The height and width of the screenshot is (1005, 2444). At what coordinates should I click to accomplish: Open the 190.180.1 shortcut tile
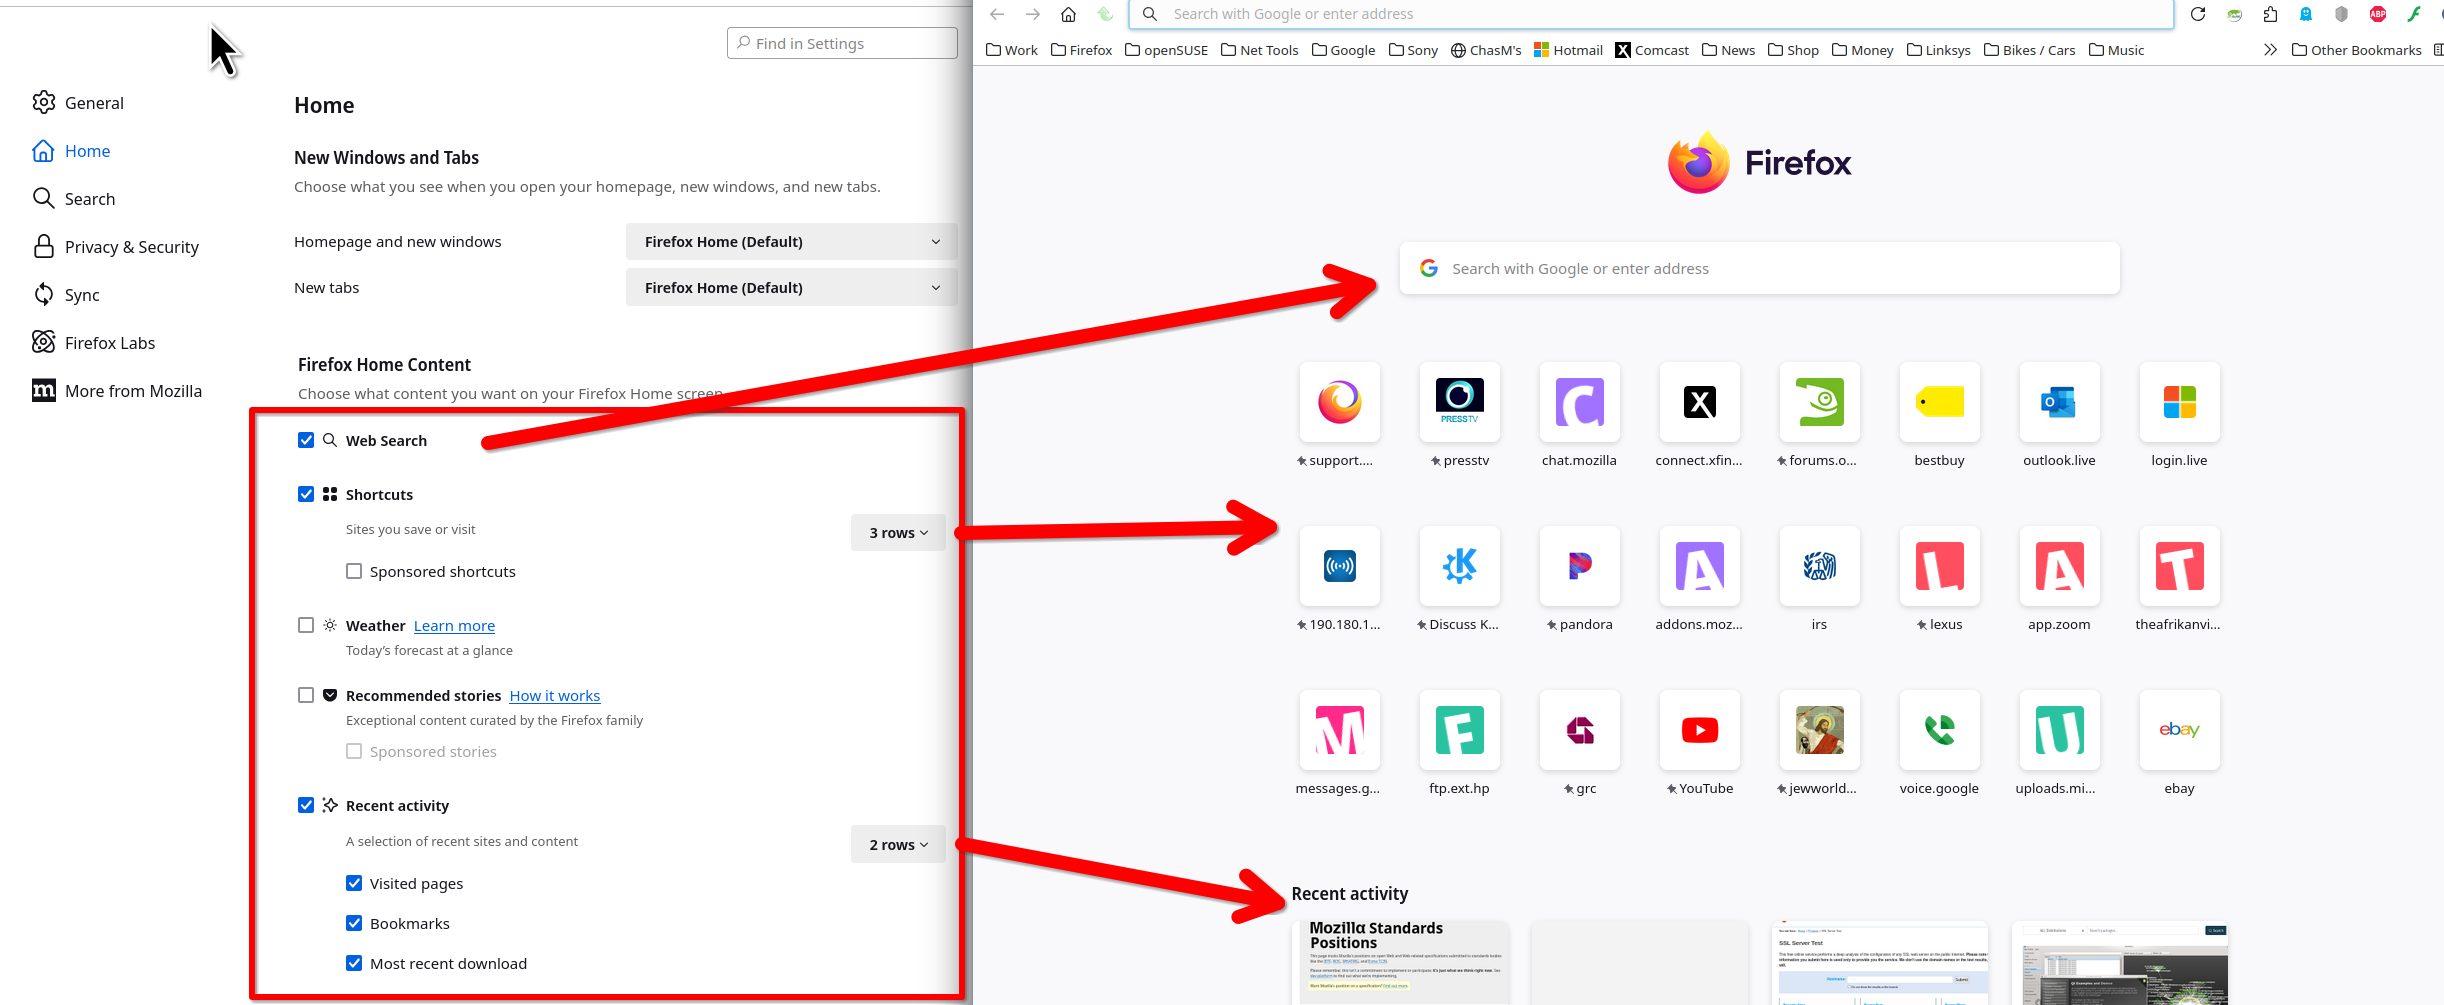coord(1340,566)
